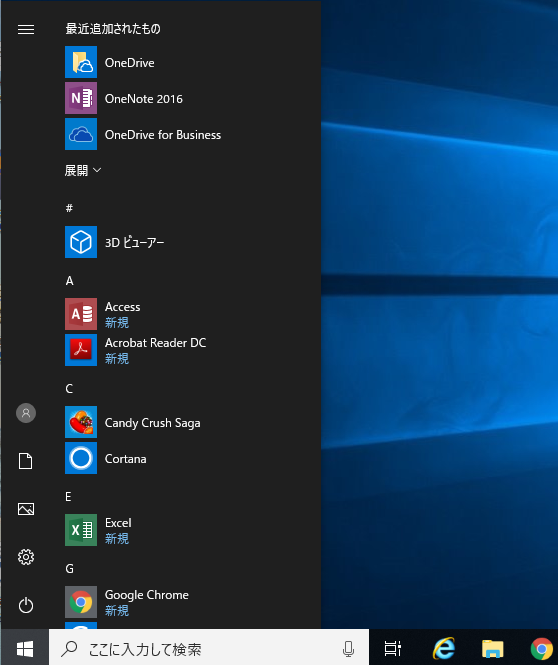Viewport: 558px width, 665px height.
Task: Activate the microphone in search box
Action: [x=349, y=648]
